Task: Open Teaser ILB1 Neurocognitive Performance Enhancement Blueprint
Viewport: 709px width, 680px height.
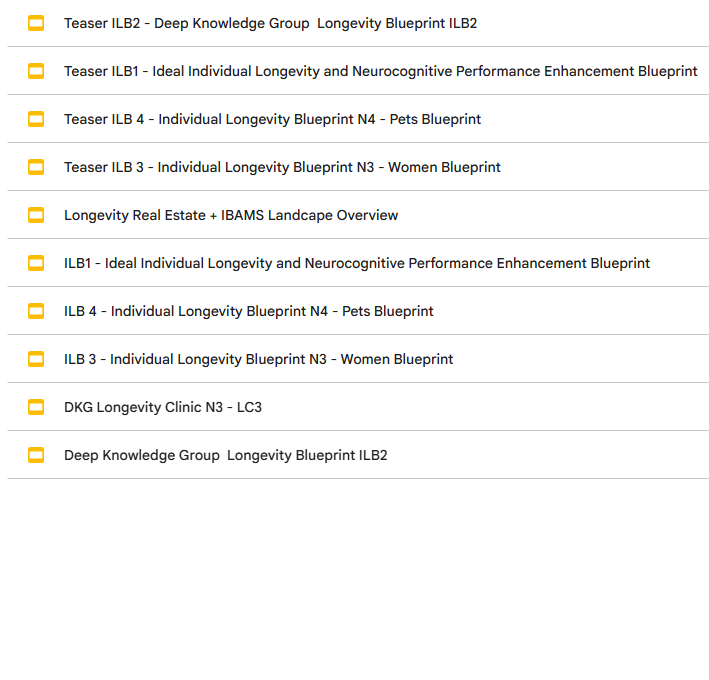Action: pyautogui.click(x=380, y=71)
